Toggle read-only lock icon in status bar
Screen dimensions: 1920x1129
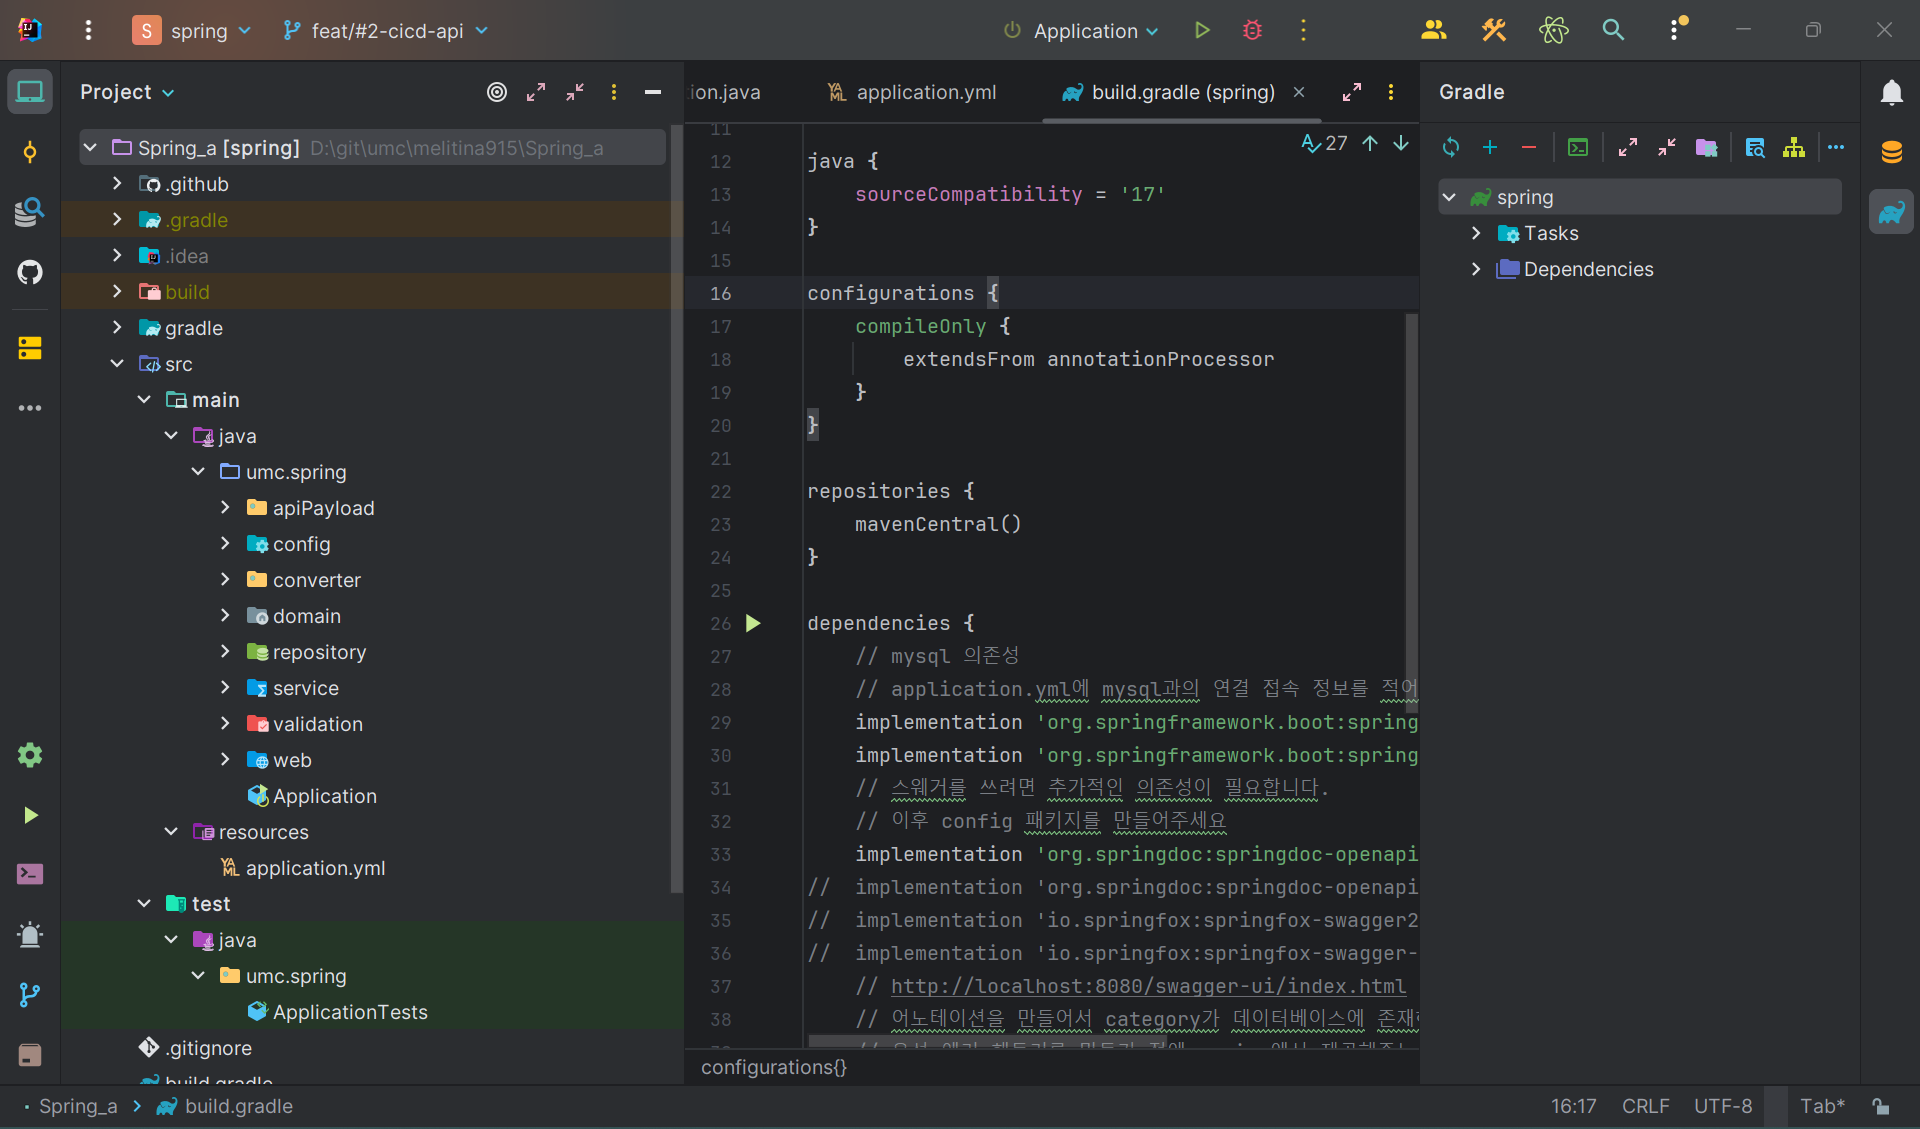1881,1106
